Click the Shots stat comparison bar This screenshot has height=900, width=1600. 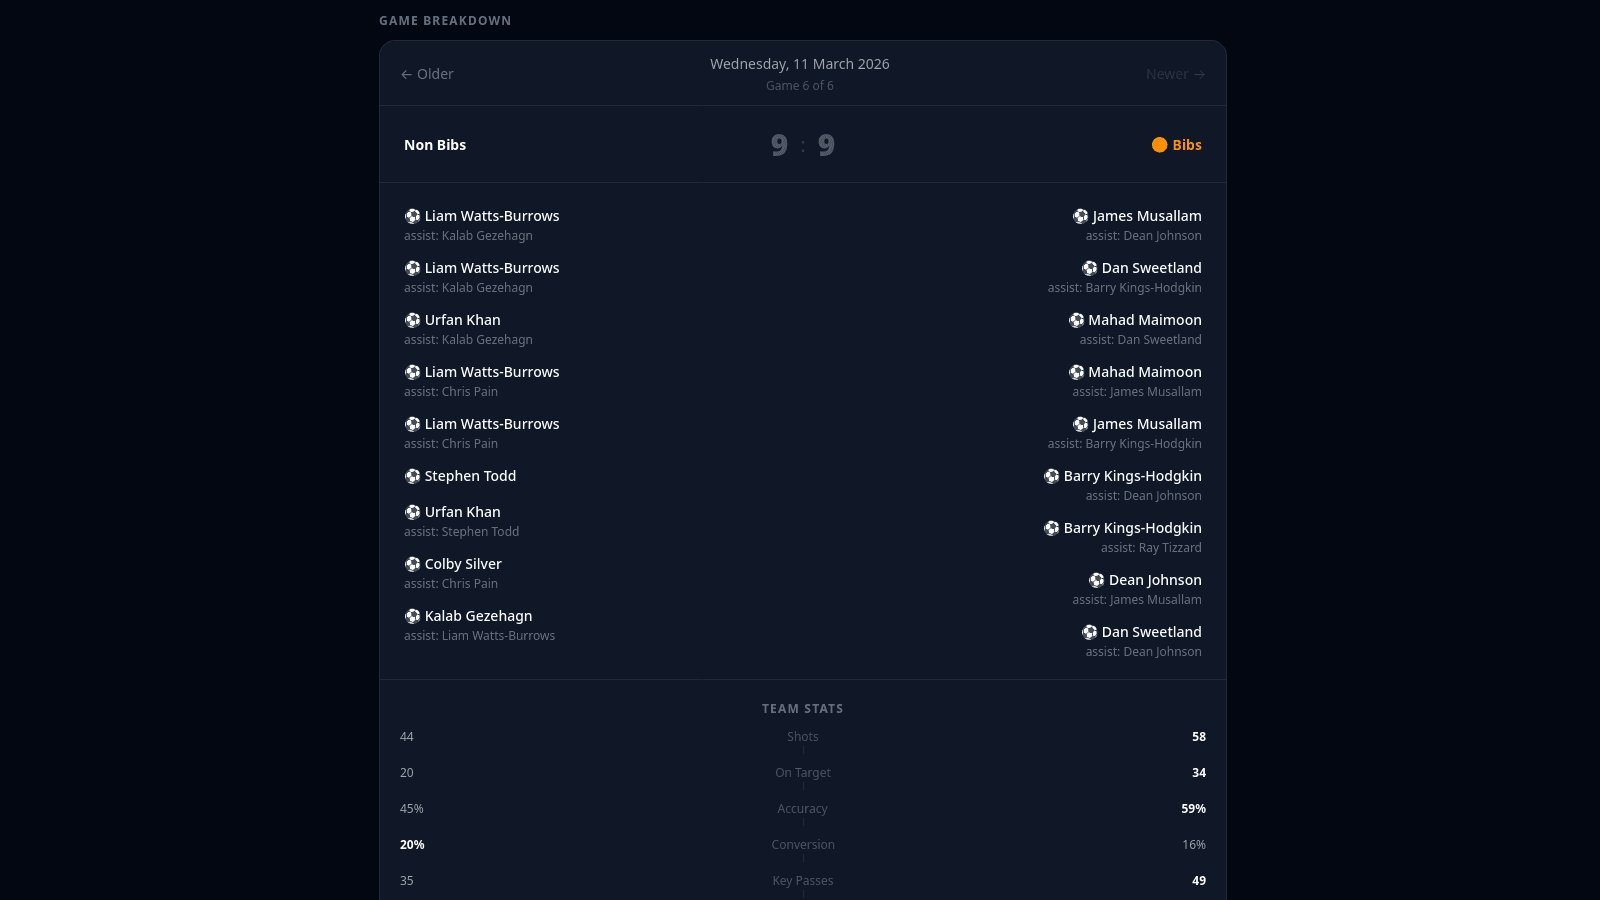[x=802, y=736]
